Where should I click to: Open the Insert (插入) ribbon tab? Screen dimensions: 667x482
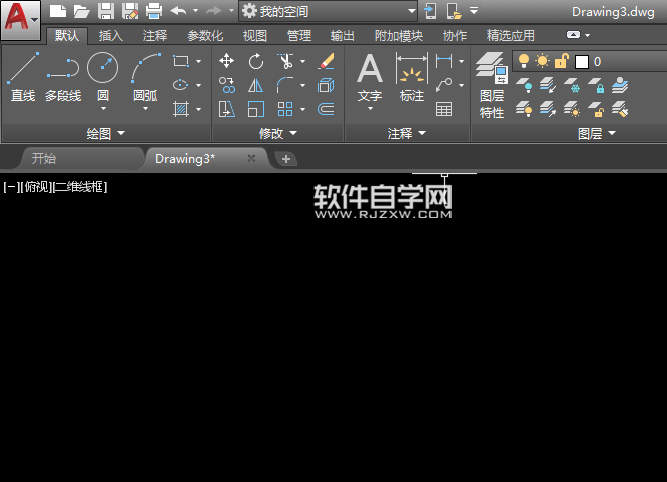(x=111, y=36)
